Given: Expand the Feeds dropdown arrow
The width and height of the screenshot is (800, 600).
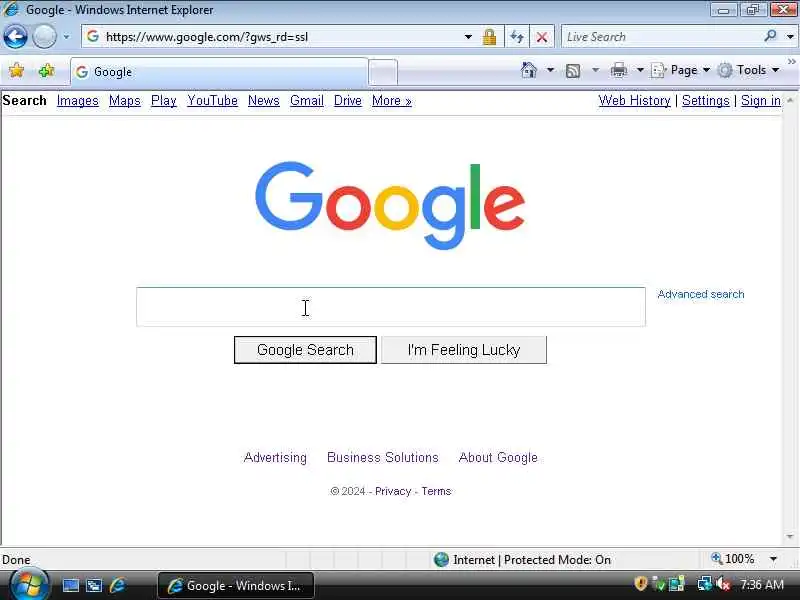Looking at the screenshot, I should tap(595, 70).
